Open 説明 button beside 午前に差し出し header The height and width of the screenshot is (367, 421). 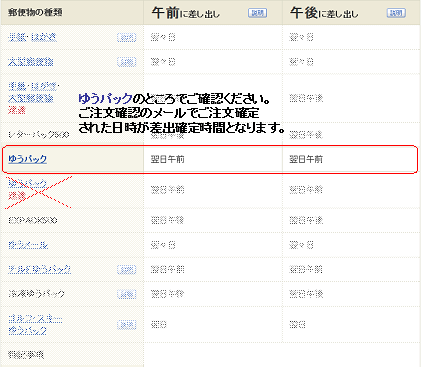click(257, 13)
